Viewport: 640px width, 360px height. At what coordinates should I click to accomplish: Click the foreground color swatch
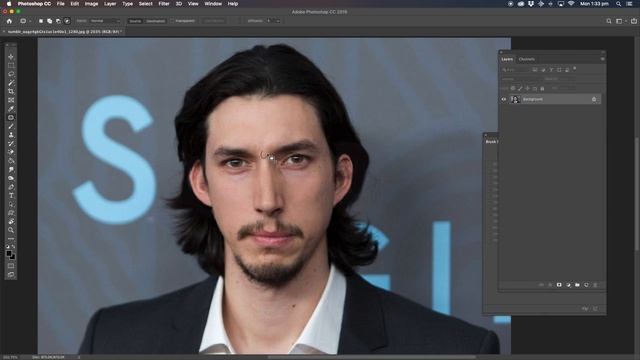(x=9, y=254)
